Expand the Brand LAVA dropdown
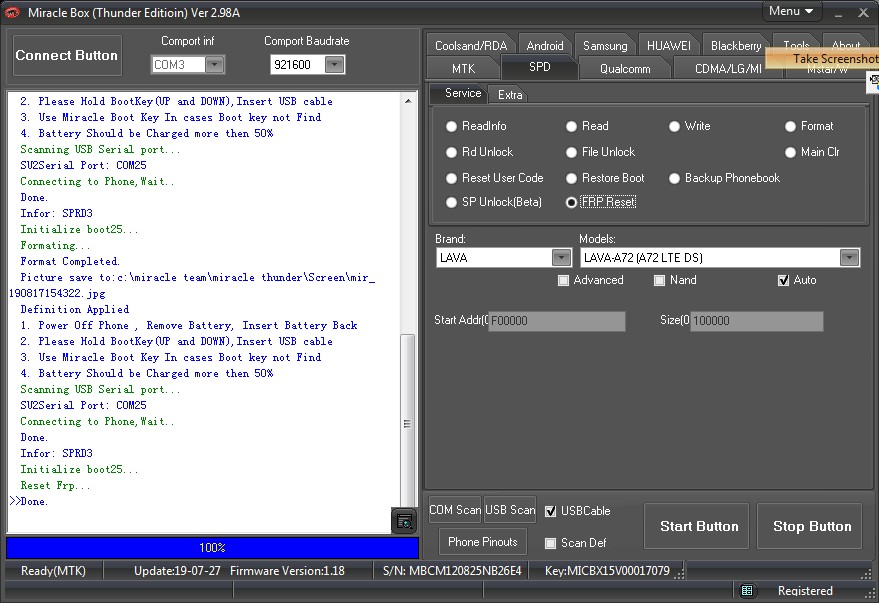Viewport: 879px width, 603px height. click(561, 258)
